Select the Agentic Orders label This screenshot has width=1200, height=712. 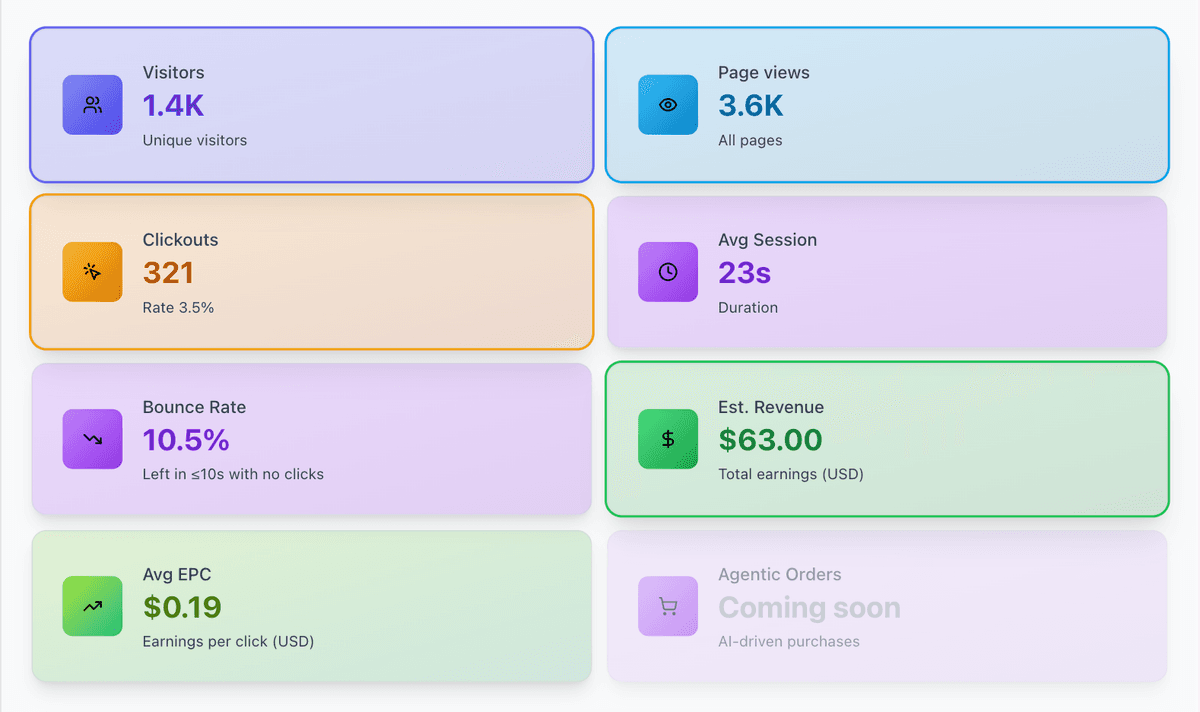[780, 574]
